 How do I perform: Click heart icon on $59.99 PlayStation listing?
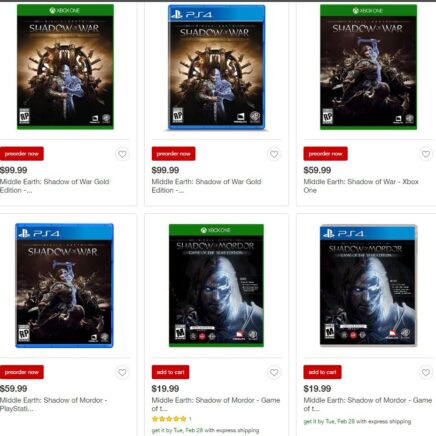[x=122, y=372]
